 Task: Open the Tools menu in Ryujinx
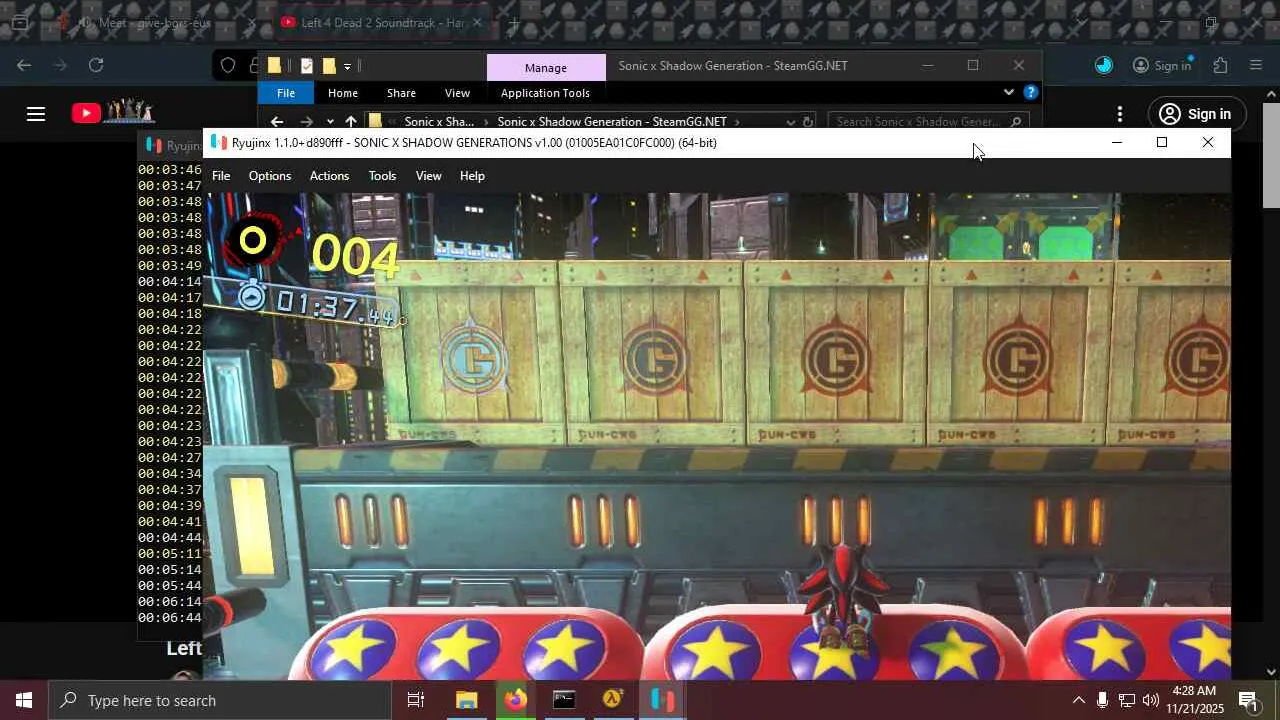382,176
